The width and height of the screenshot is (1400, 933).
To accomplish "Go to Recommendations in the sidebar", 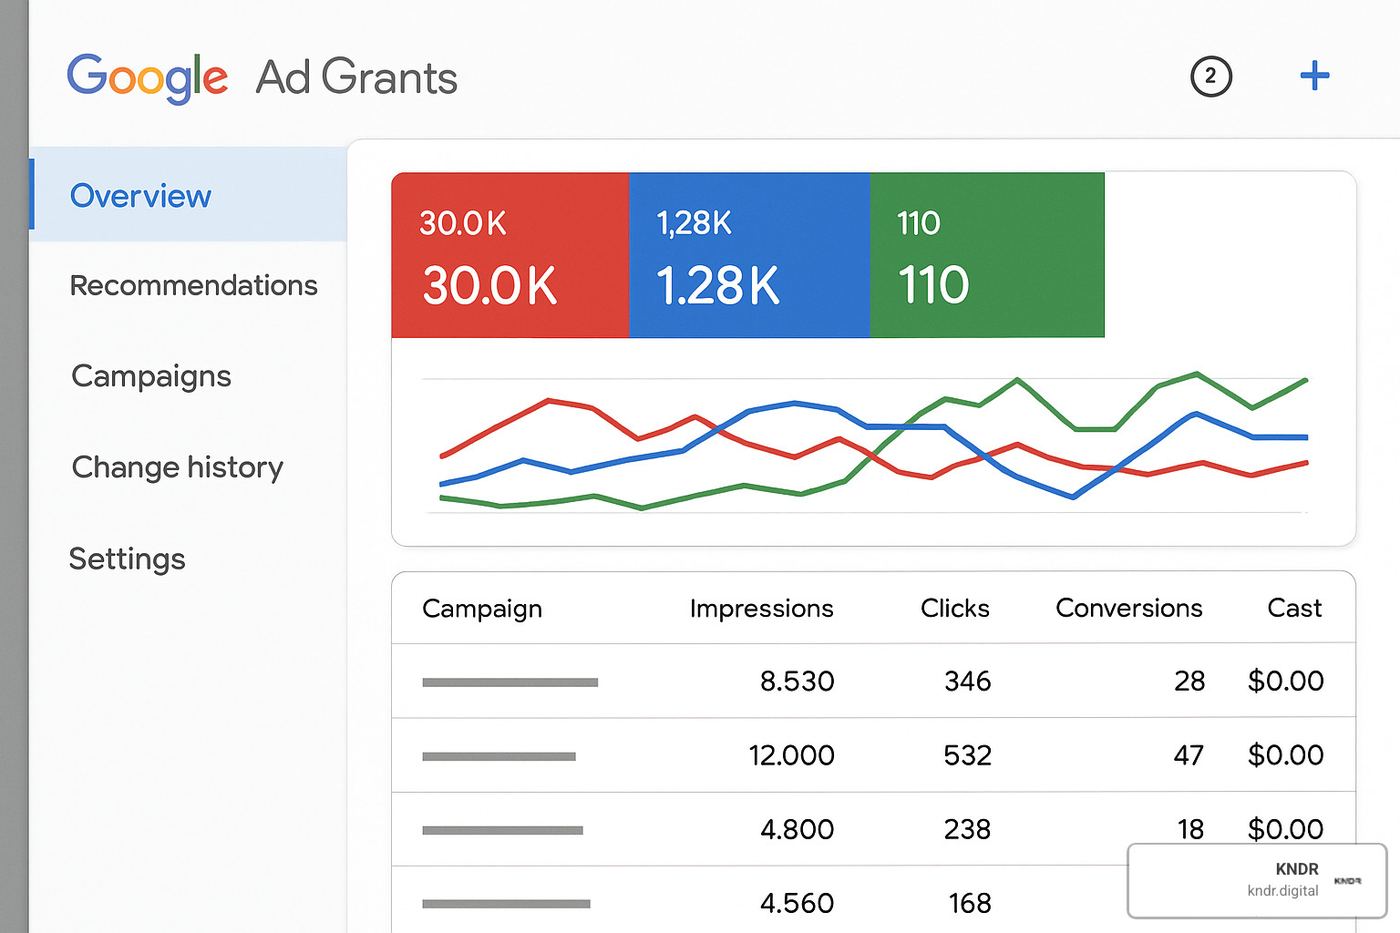I will [x=193, y=285].
